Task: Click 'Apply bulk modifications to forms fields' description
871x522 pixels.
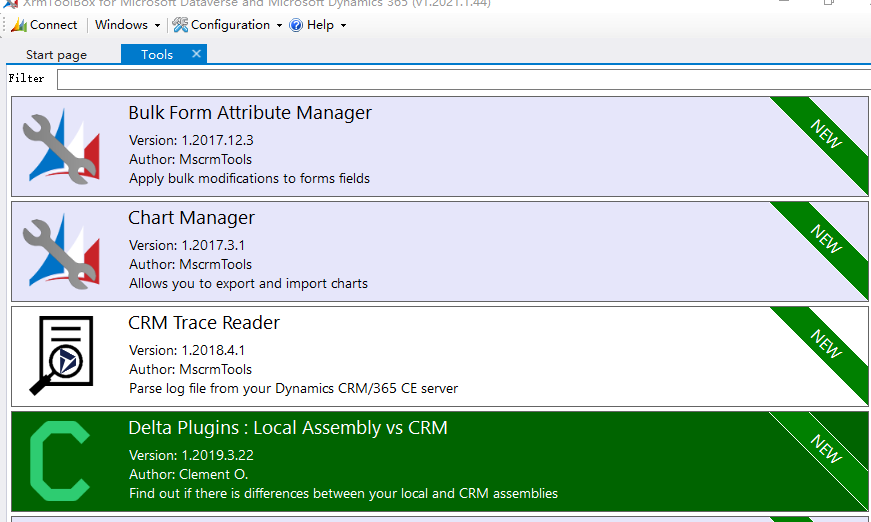Action: (x=249, y=178)
